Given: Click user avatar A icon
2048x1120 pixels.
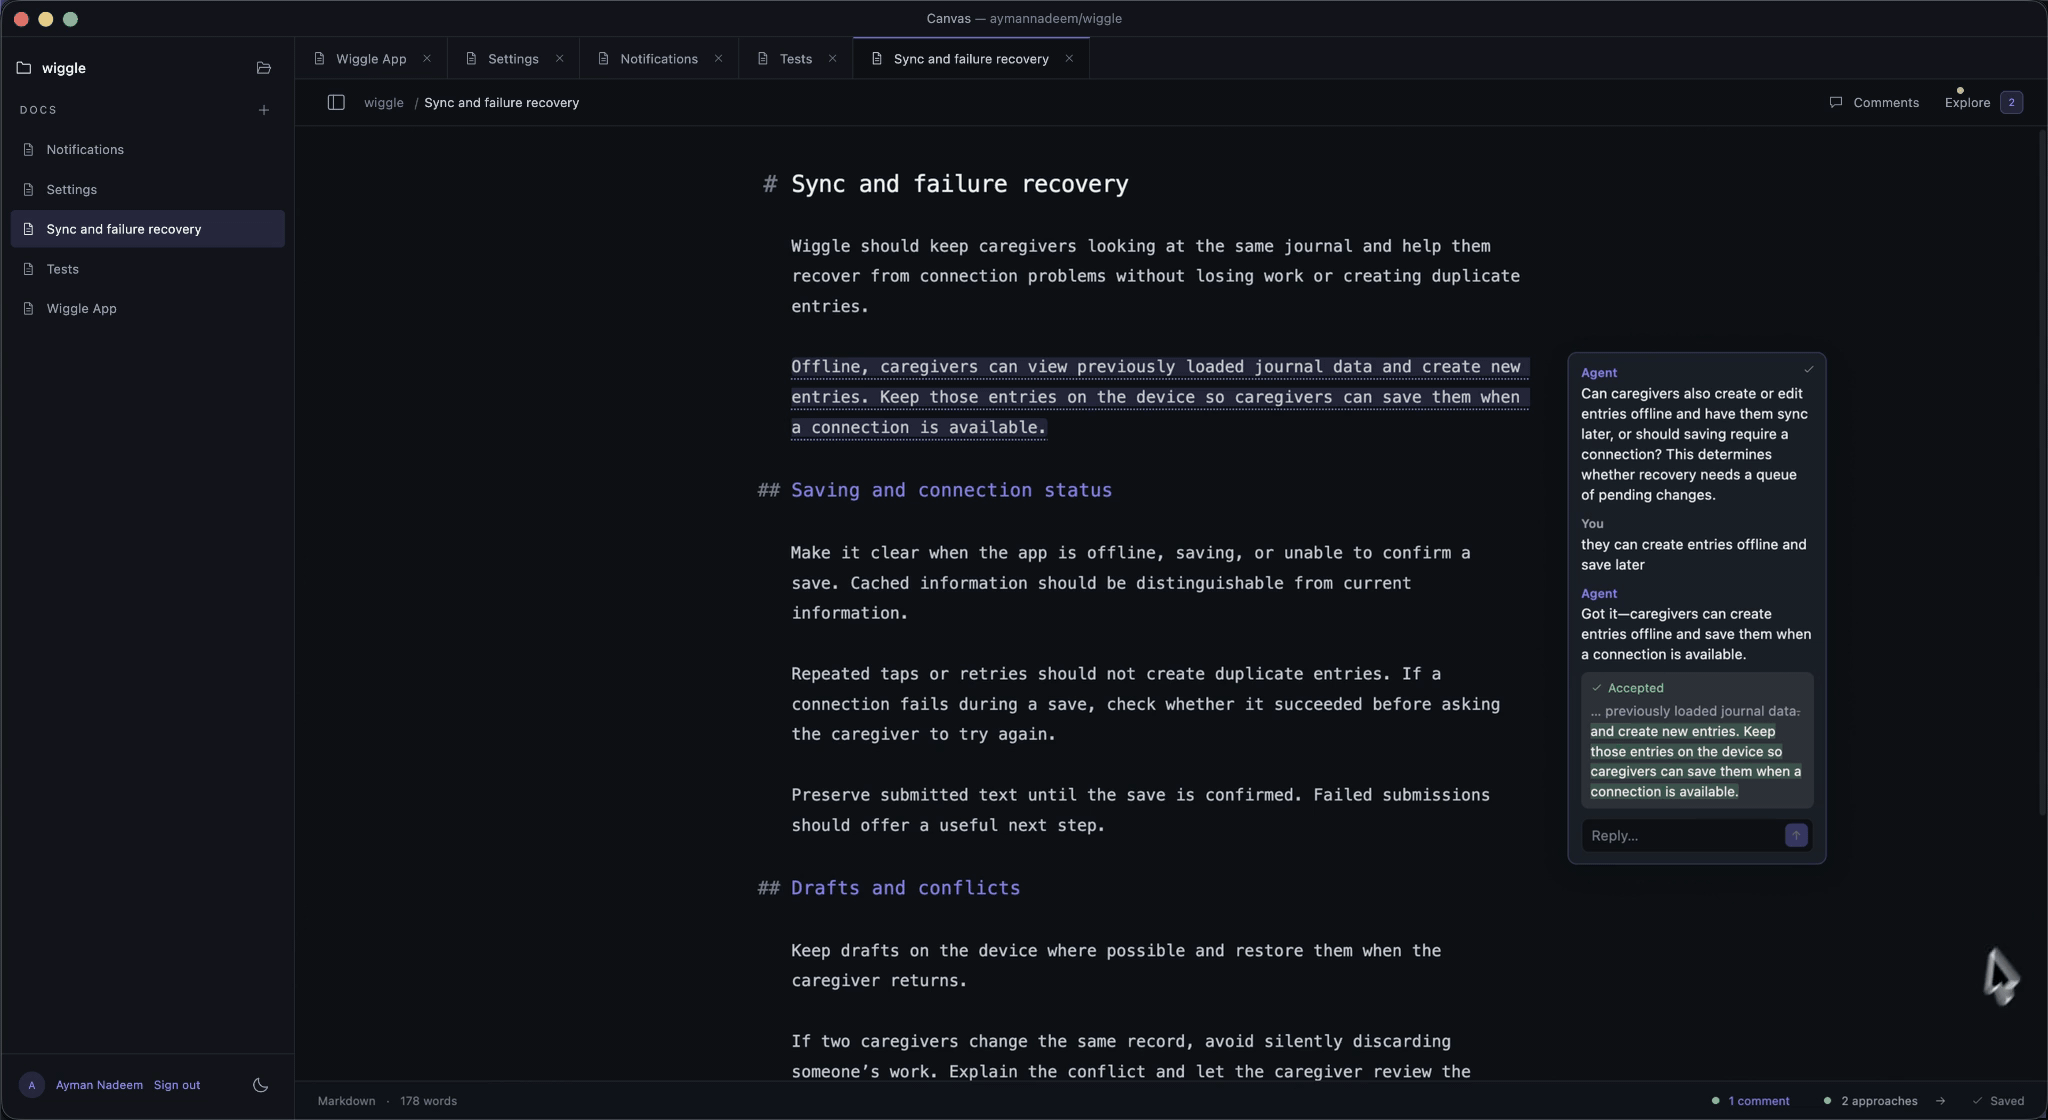Looking at the screenshot, I should point(32,1085).
